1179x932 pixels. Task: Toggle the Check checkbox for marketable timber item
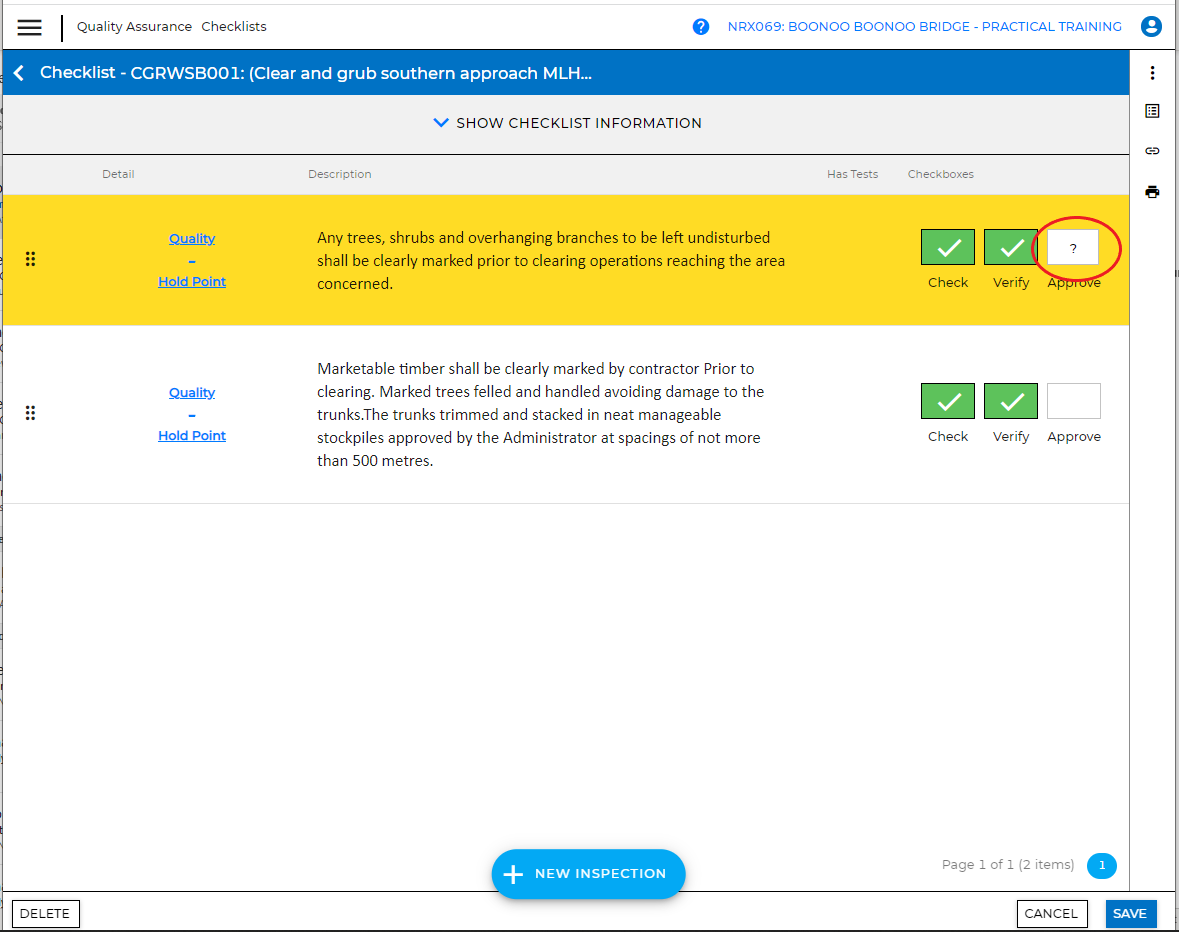click(947, 401)
